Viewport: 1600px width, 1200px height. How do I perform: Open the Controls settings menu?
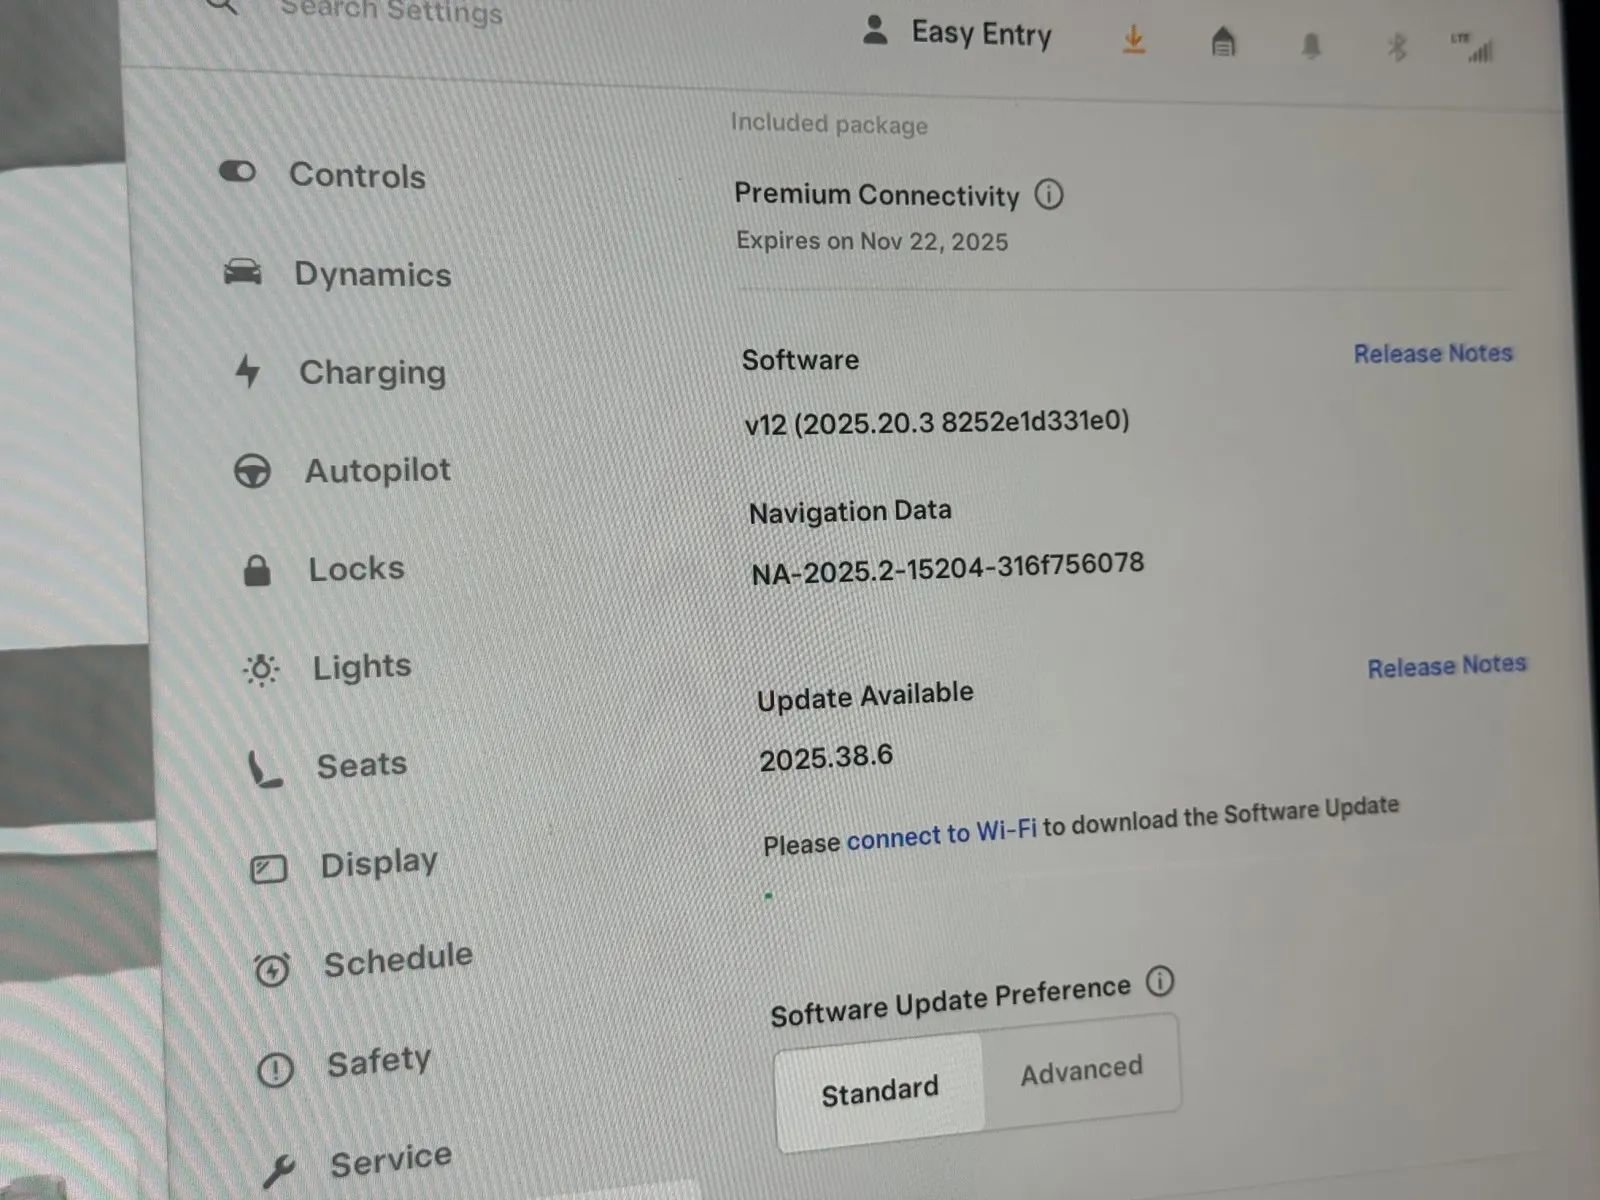(356, 176)
